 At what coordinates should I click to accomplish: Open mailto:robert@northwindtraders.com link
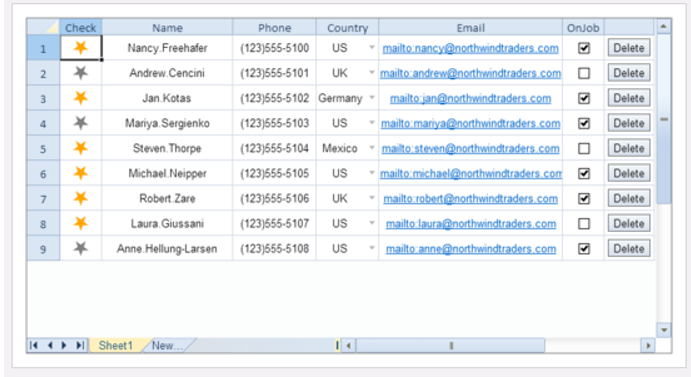tap(470, 199)
